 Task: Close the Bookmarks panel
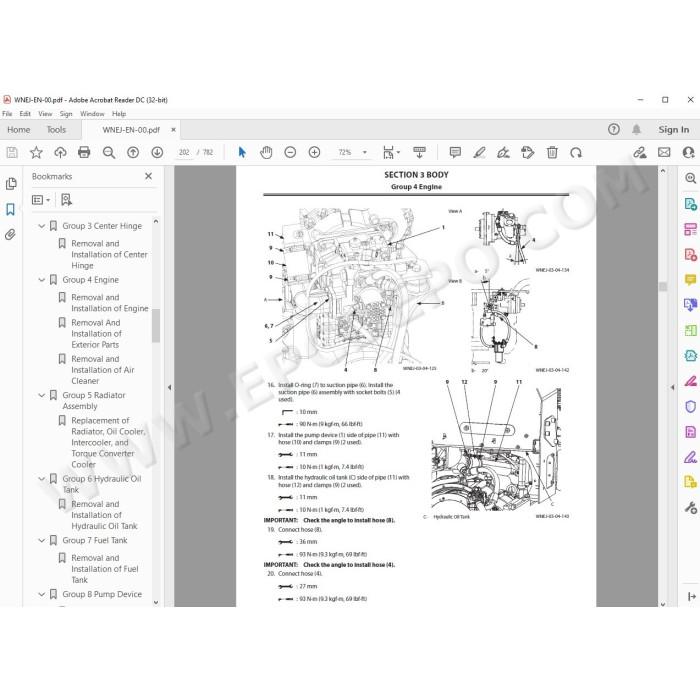[149, 176]
